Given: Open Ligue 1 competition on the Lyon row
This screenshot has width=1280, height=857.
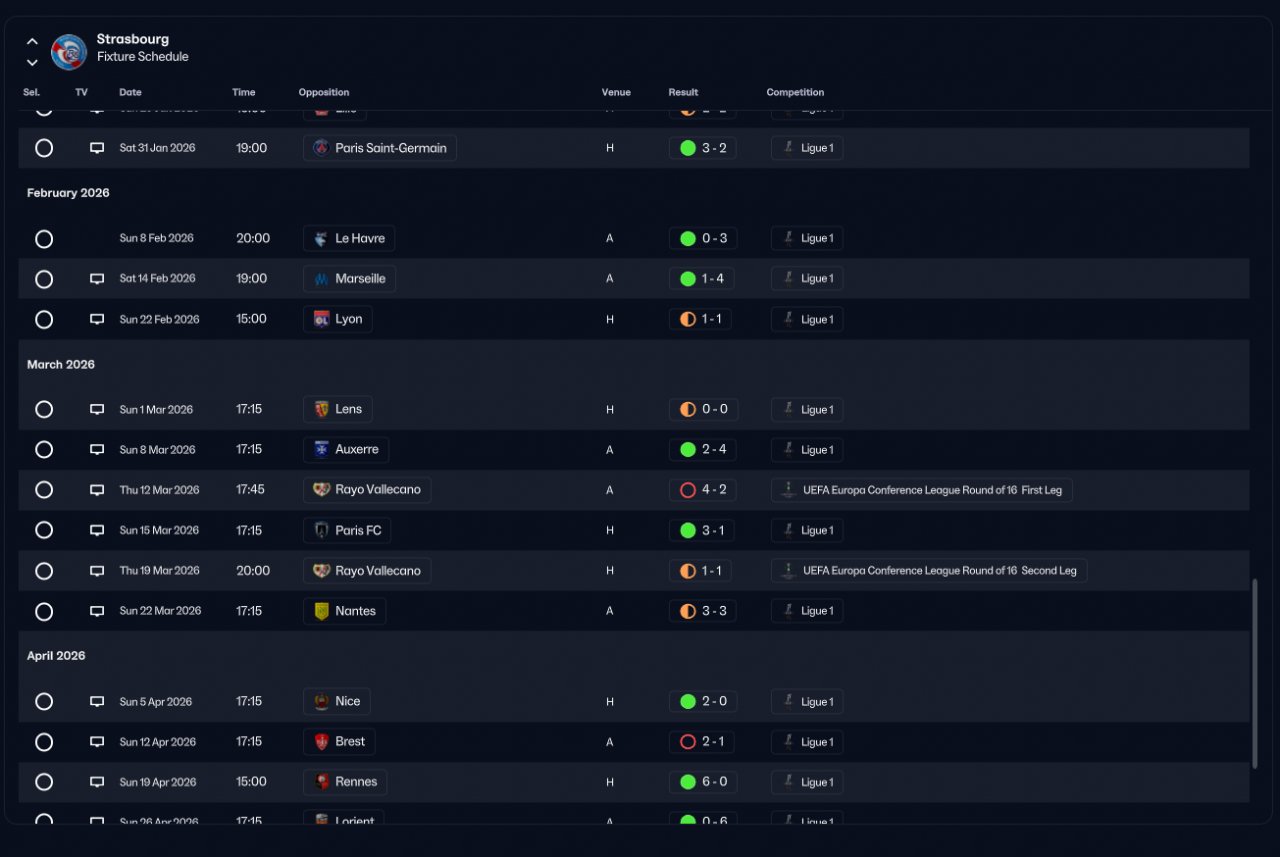Looking at the screenshot, I should pyautogui.click(x=807, y=320).
